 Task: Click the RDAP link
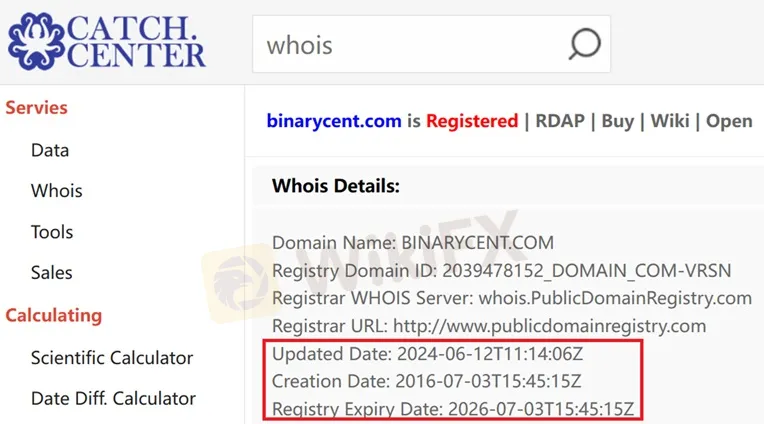[560, 121]
